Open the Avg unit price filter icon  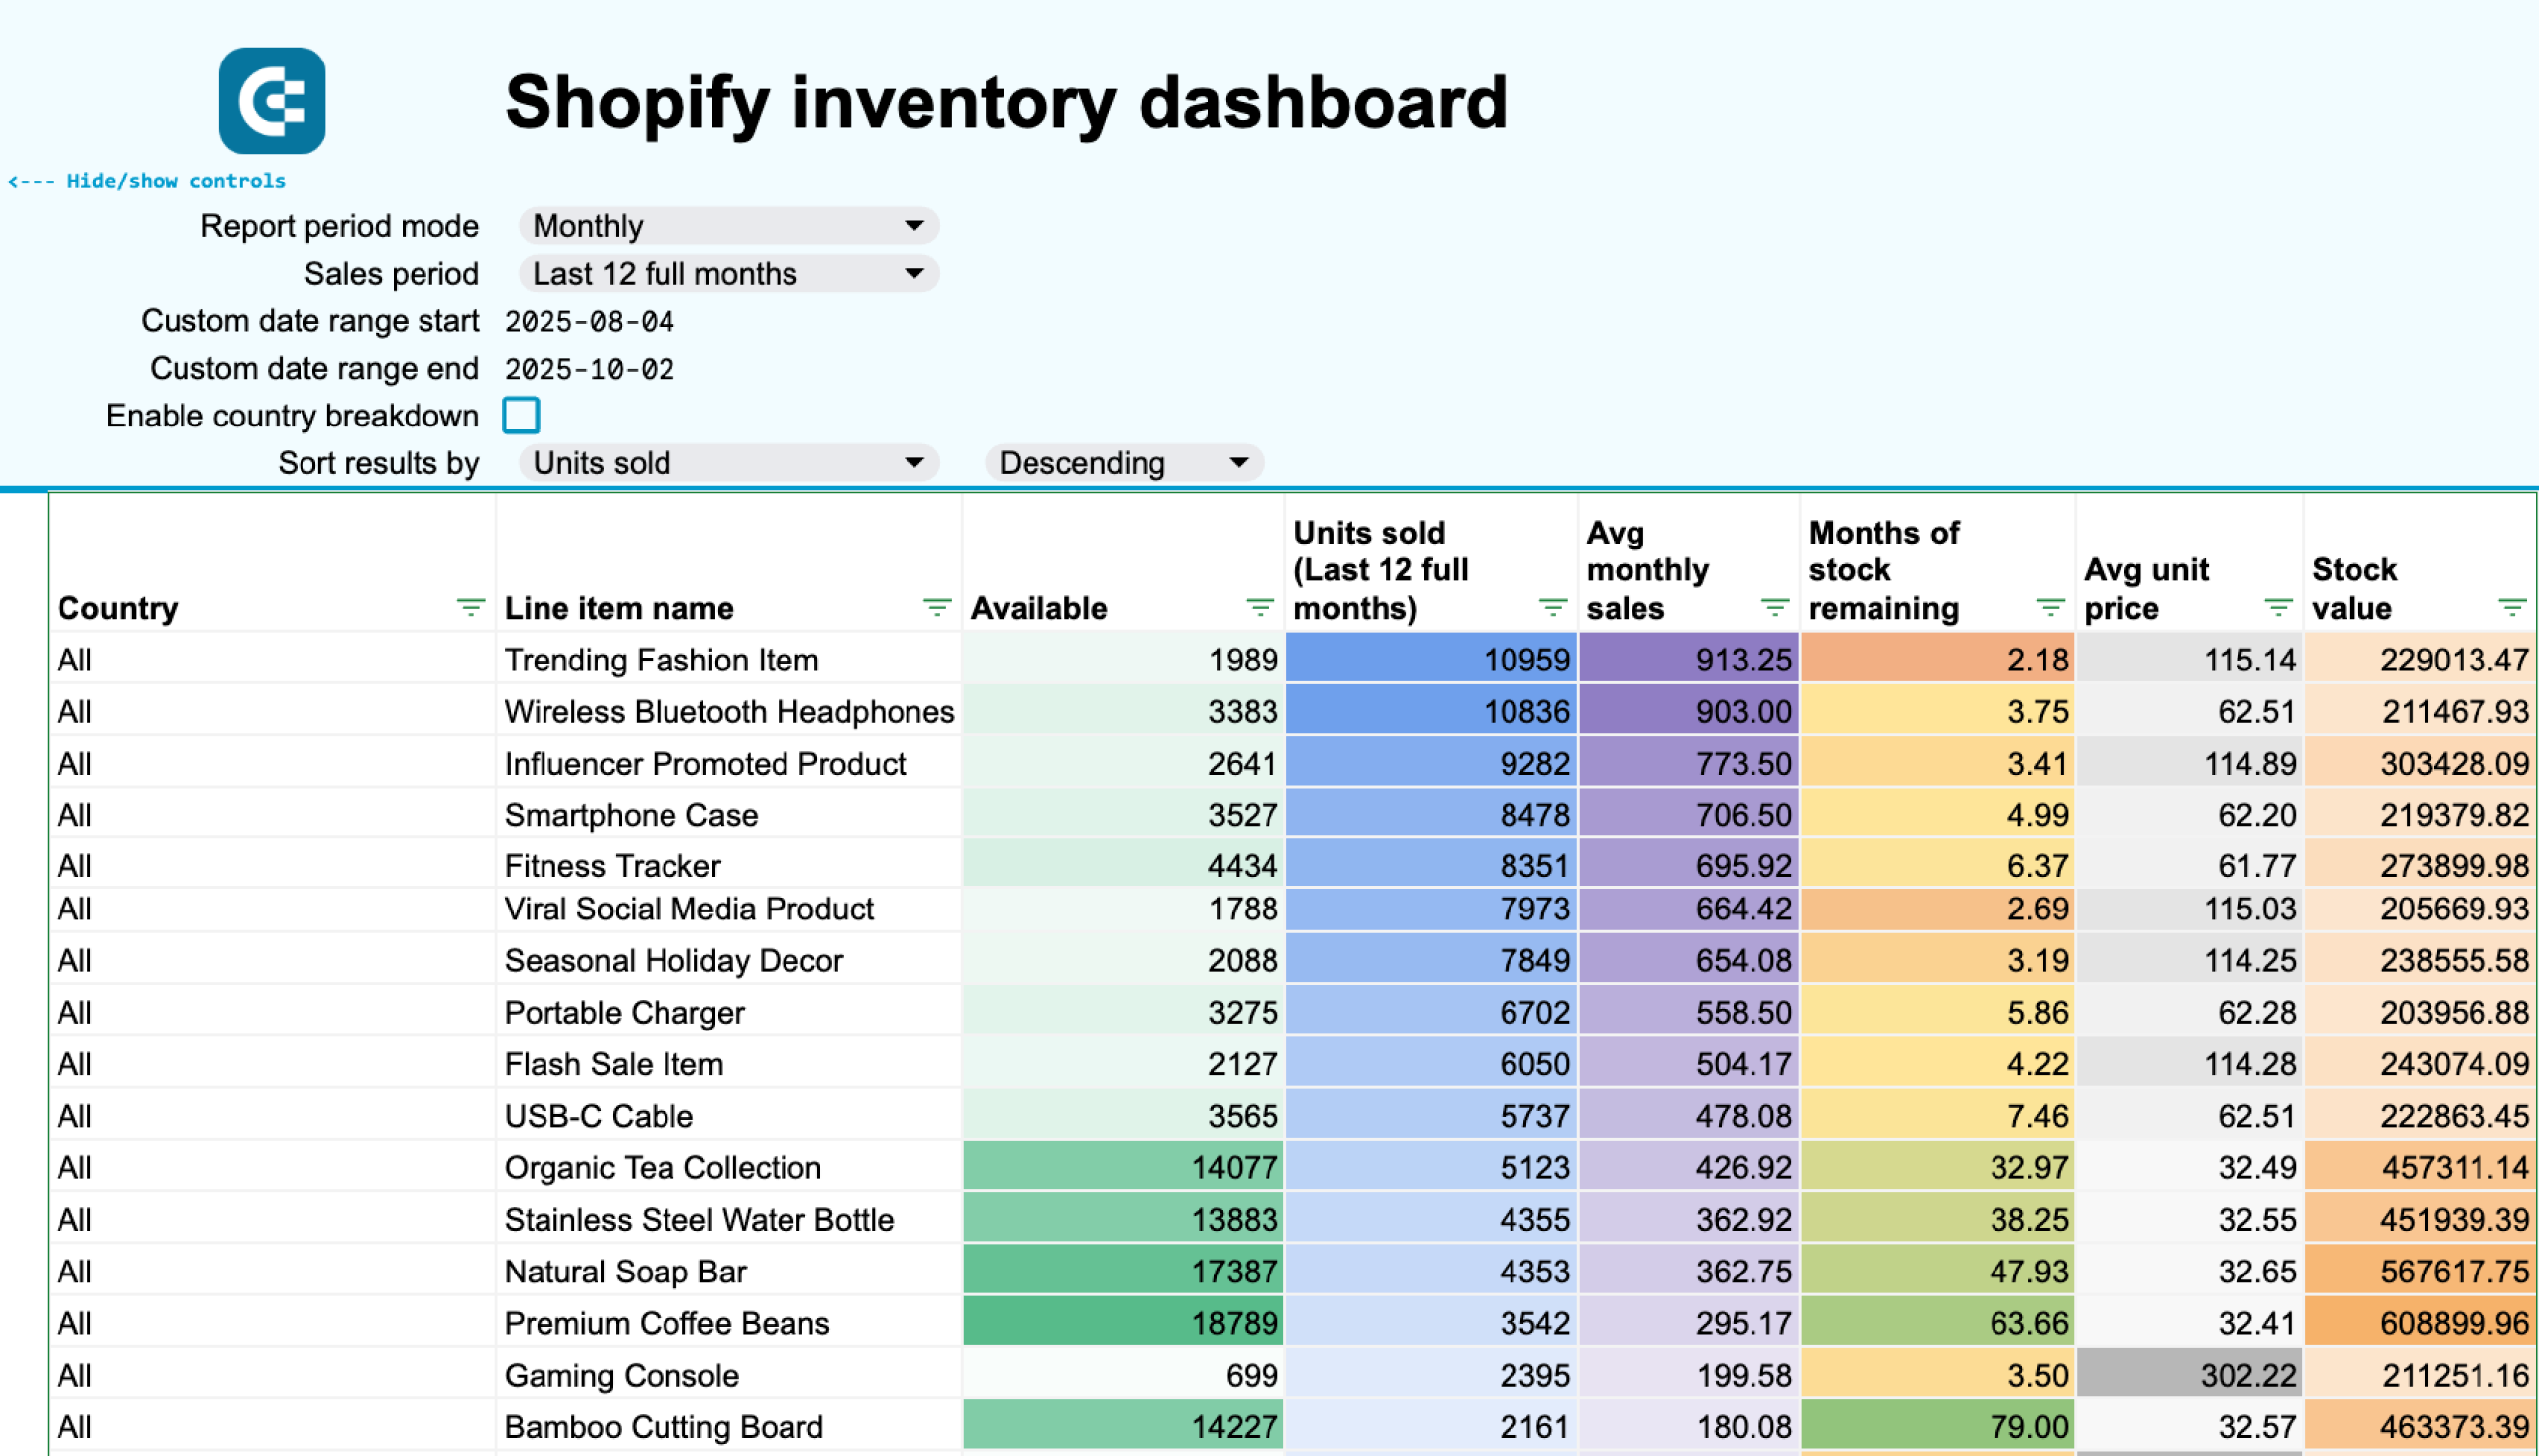(x=2278, y=607)
